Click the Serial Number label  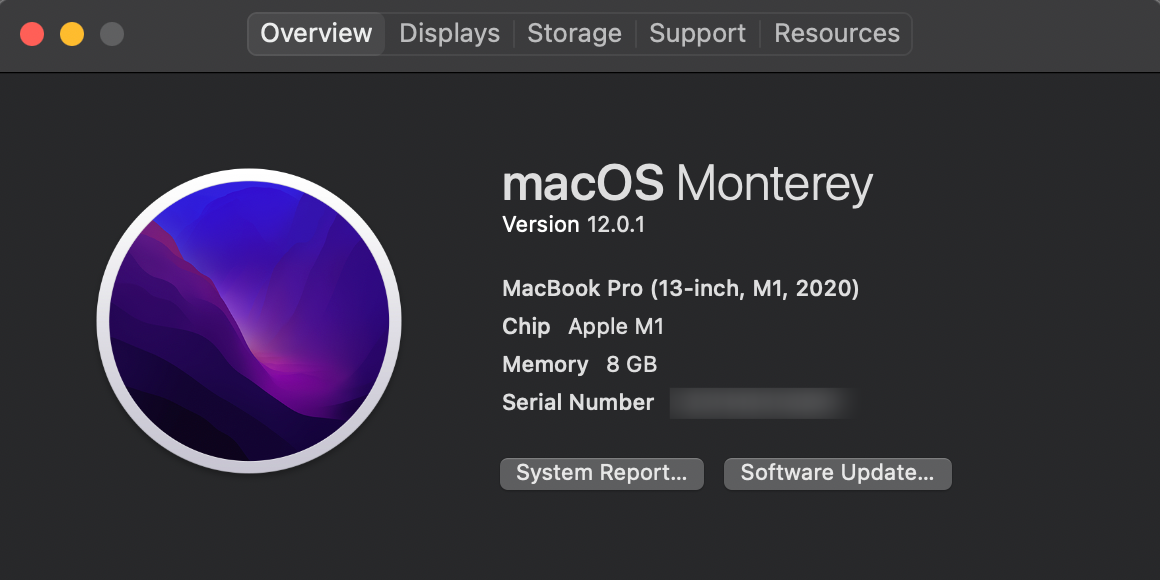point(578,403)
